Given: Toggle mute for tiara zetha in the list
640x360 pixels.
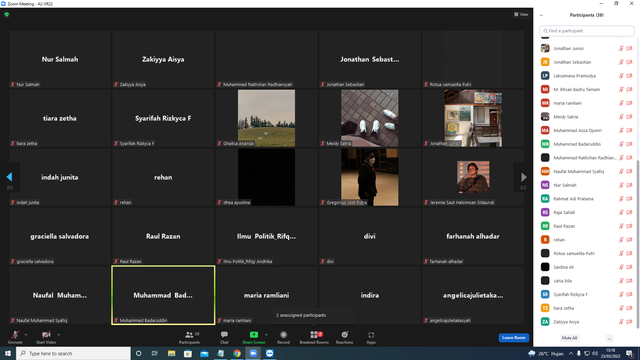Looking at the screenshot, I should (x=621, y=308).
